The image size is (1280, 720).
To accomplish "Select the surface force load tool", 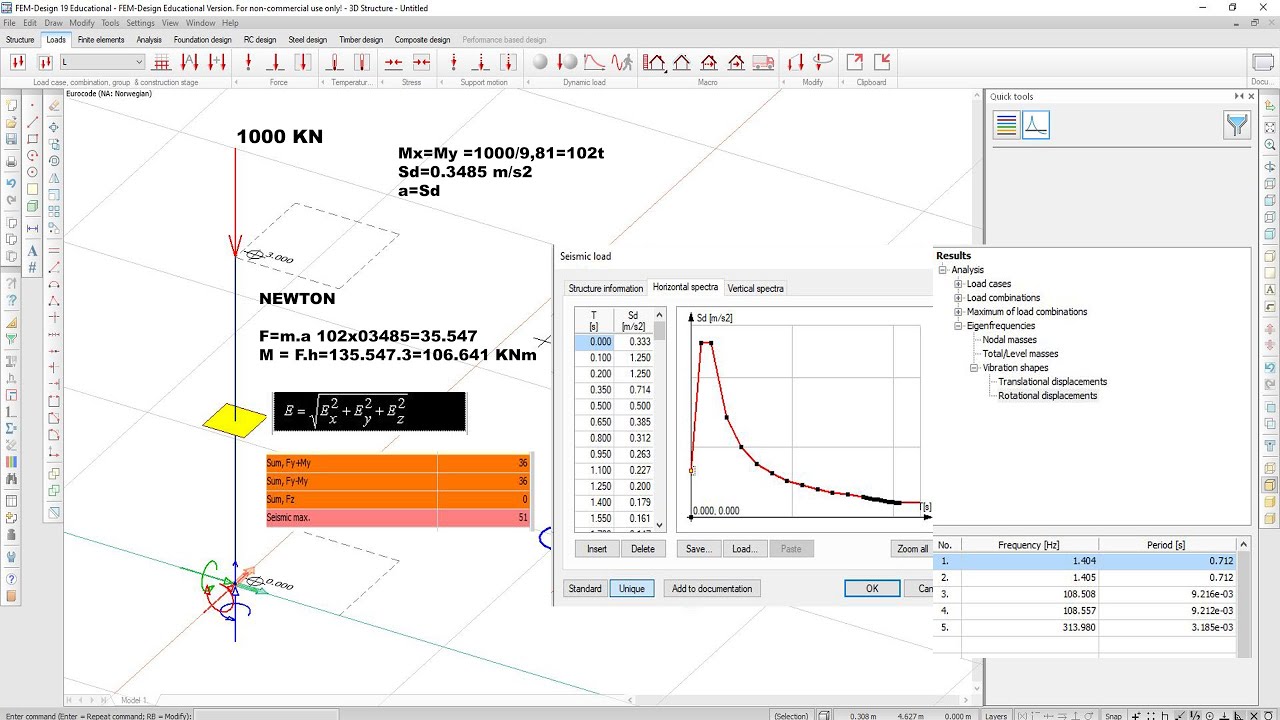I will (x=303, y=62).
